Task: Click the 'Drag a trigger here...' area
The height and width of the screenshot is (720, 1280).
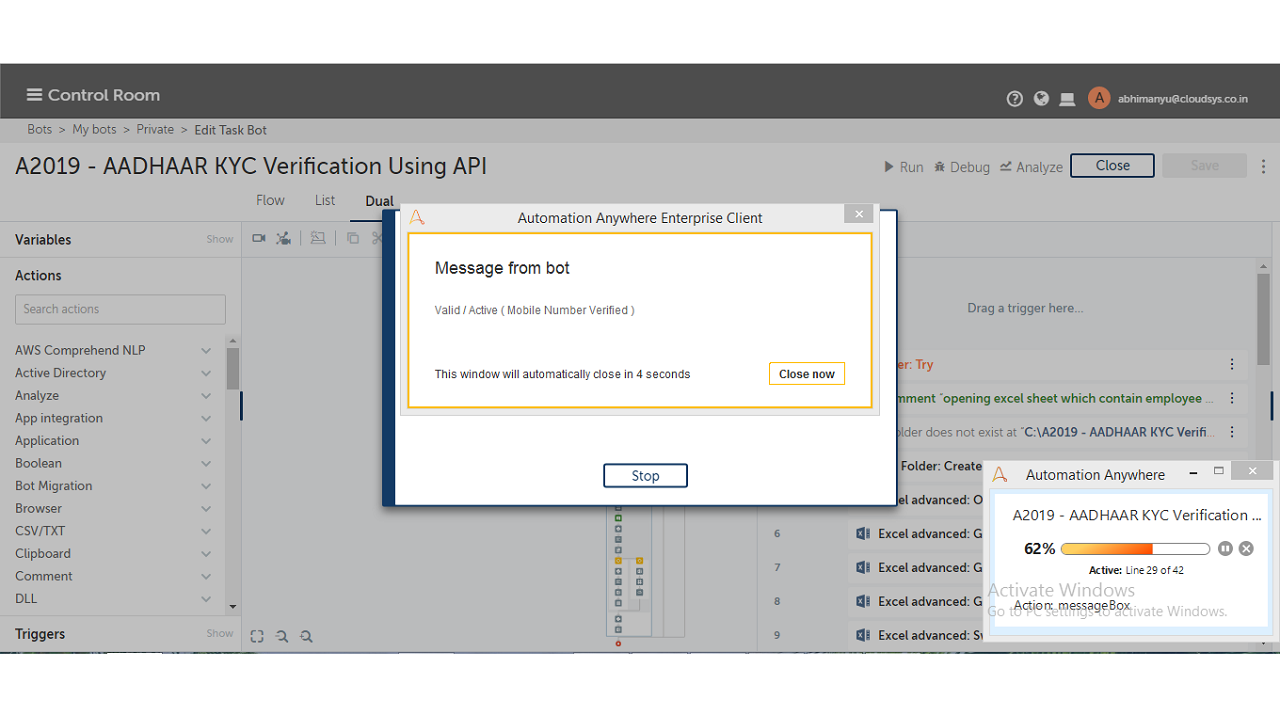Action: click(x=1025, y=308)
